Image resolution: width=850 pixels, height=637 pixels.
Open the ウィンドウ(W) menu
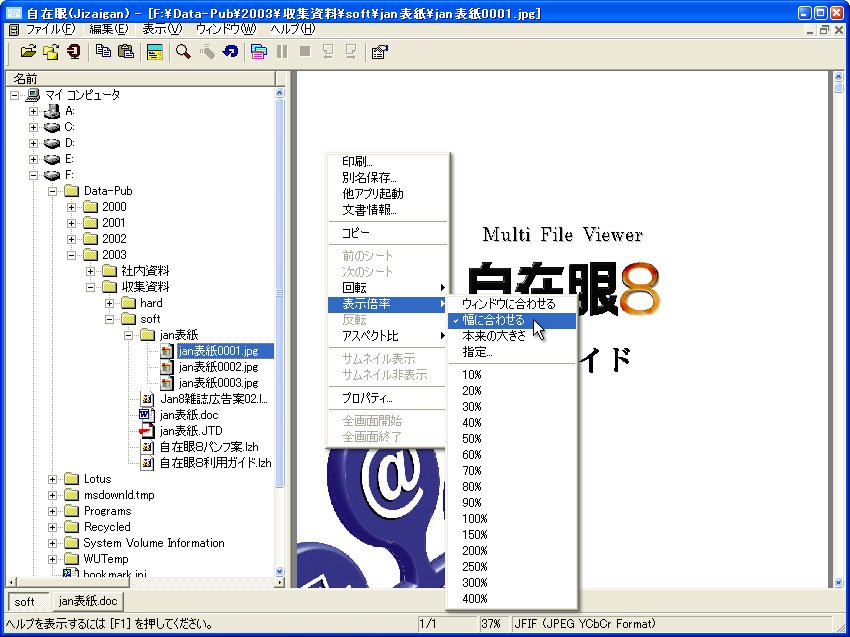tap(226, 29)
